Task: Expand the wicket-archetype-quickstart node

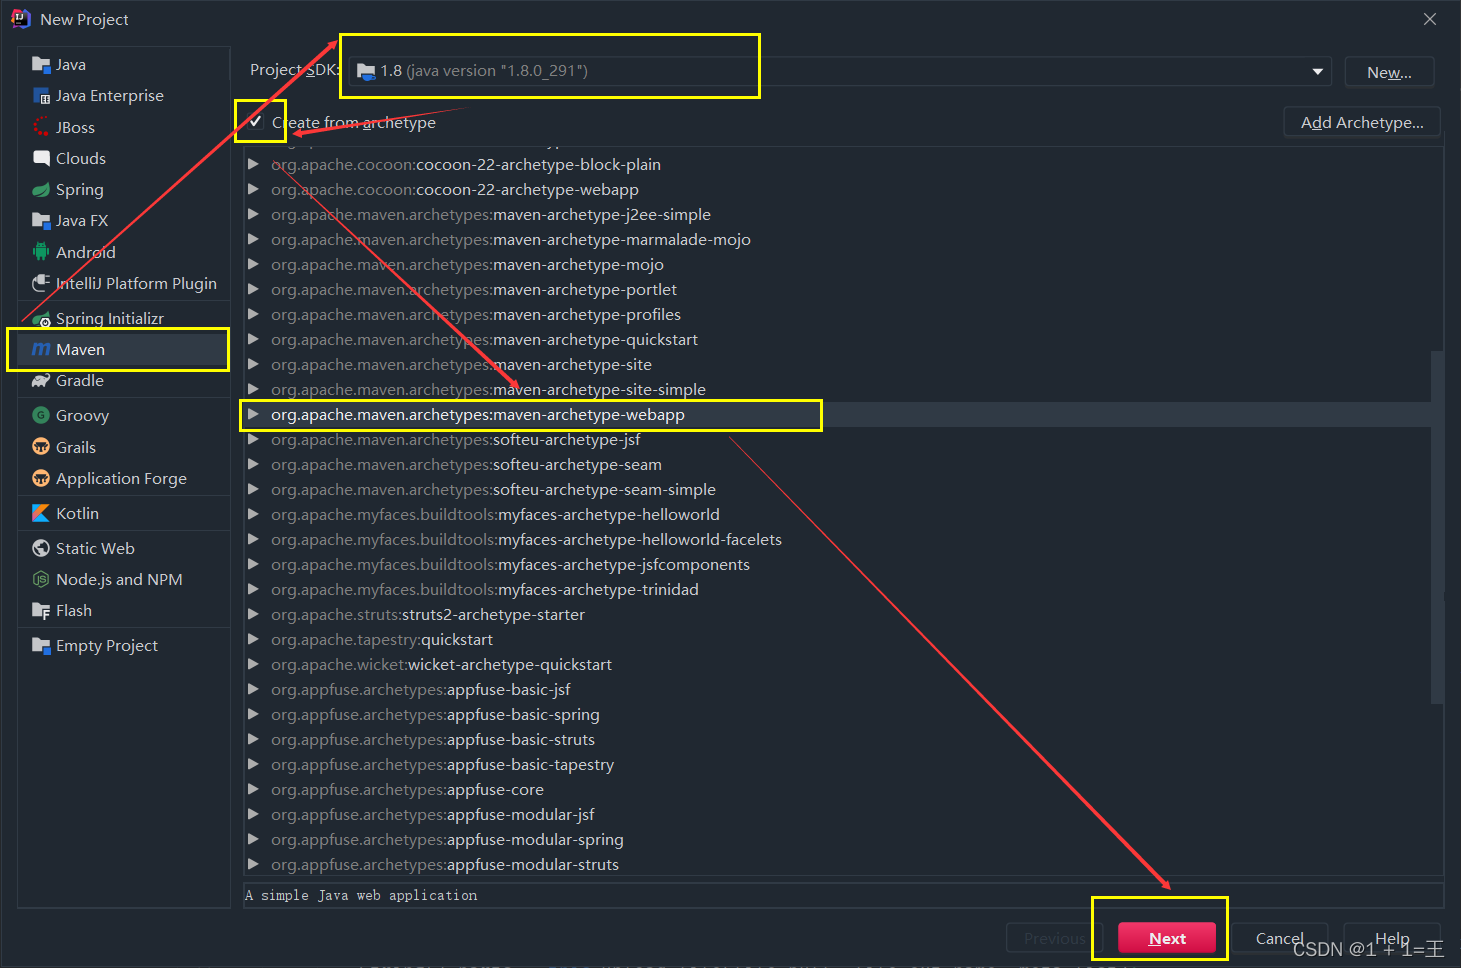Action: [253, 664]
